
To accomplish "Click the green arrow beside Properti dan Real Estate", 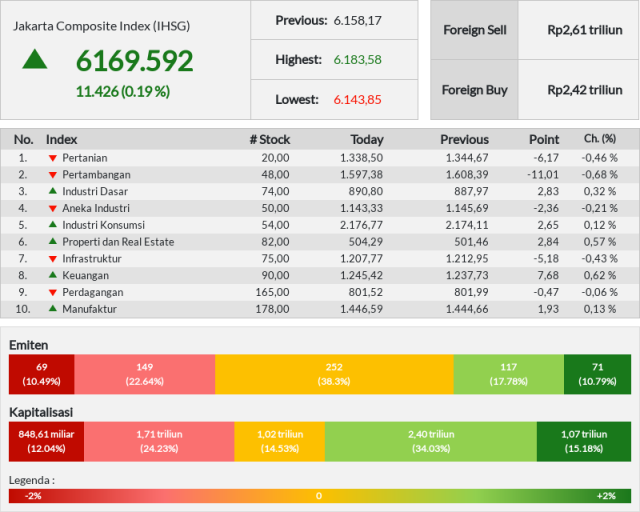I will coord(53,241).
